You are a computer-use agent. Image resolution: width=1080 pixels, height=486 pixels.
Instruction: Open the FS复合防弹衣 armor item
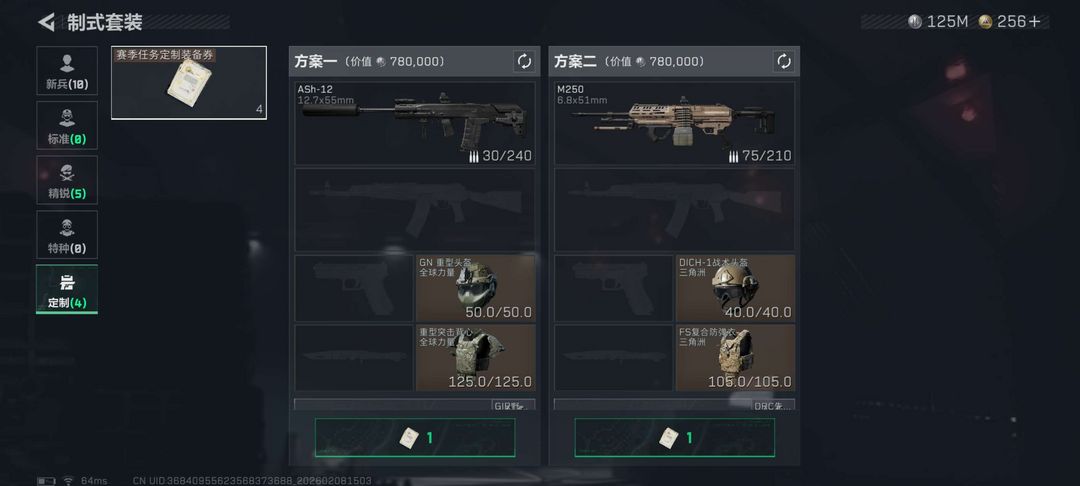click(735, 358)
